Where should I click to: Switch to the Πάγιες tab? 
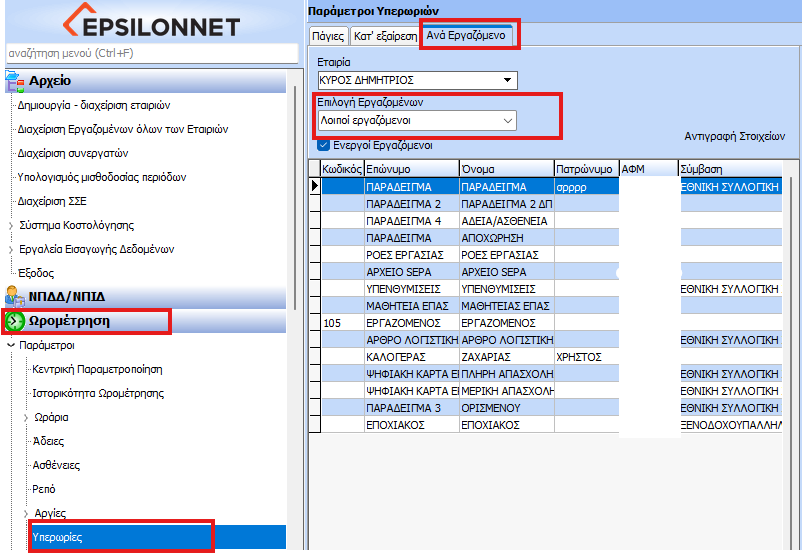coord(328,36)
